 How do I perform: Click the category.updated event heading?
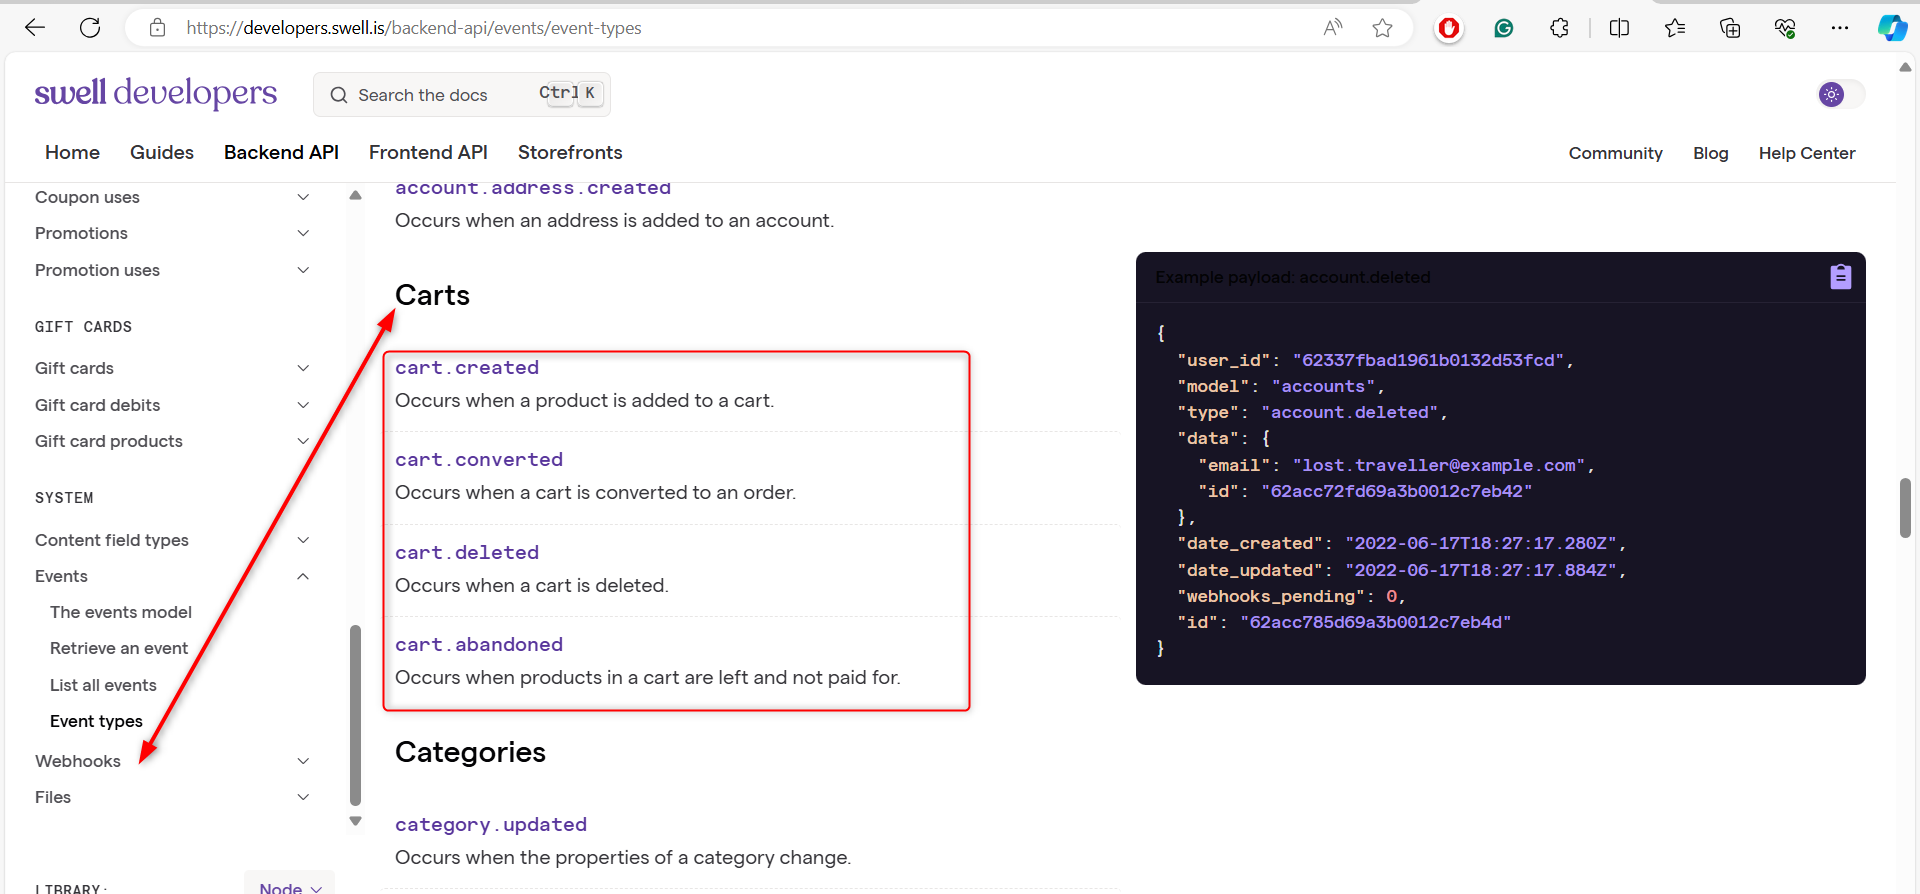[491, 825]
